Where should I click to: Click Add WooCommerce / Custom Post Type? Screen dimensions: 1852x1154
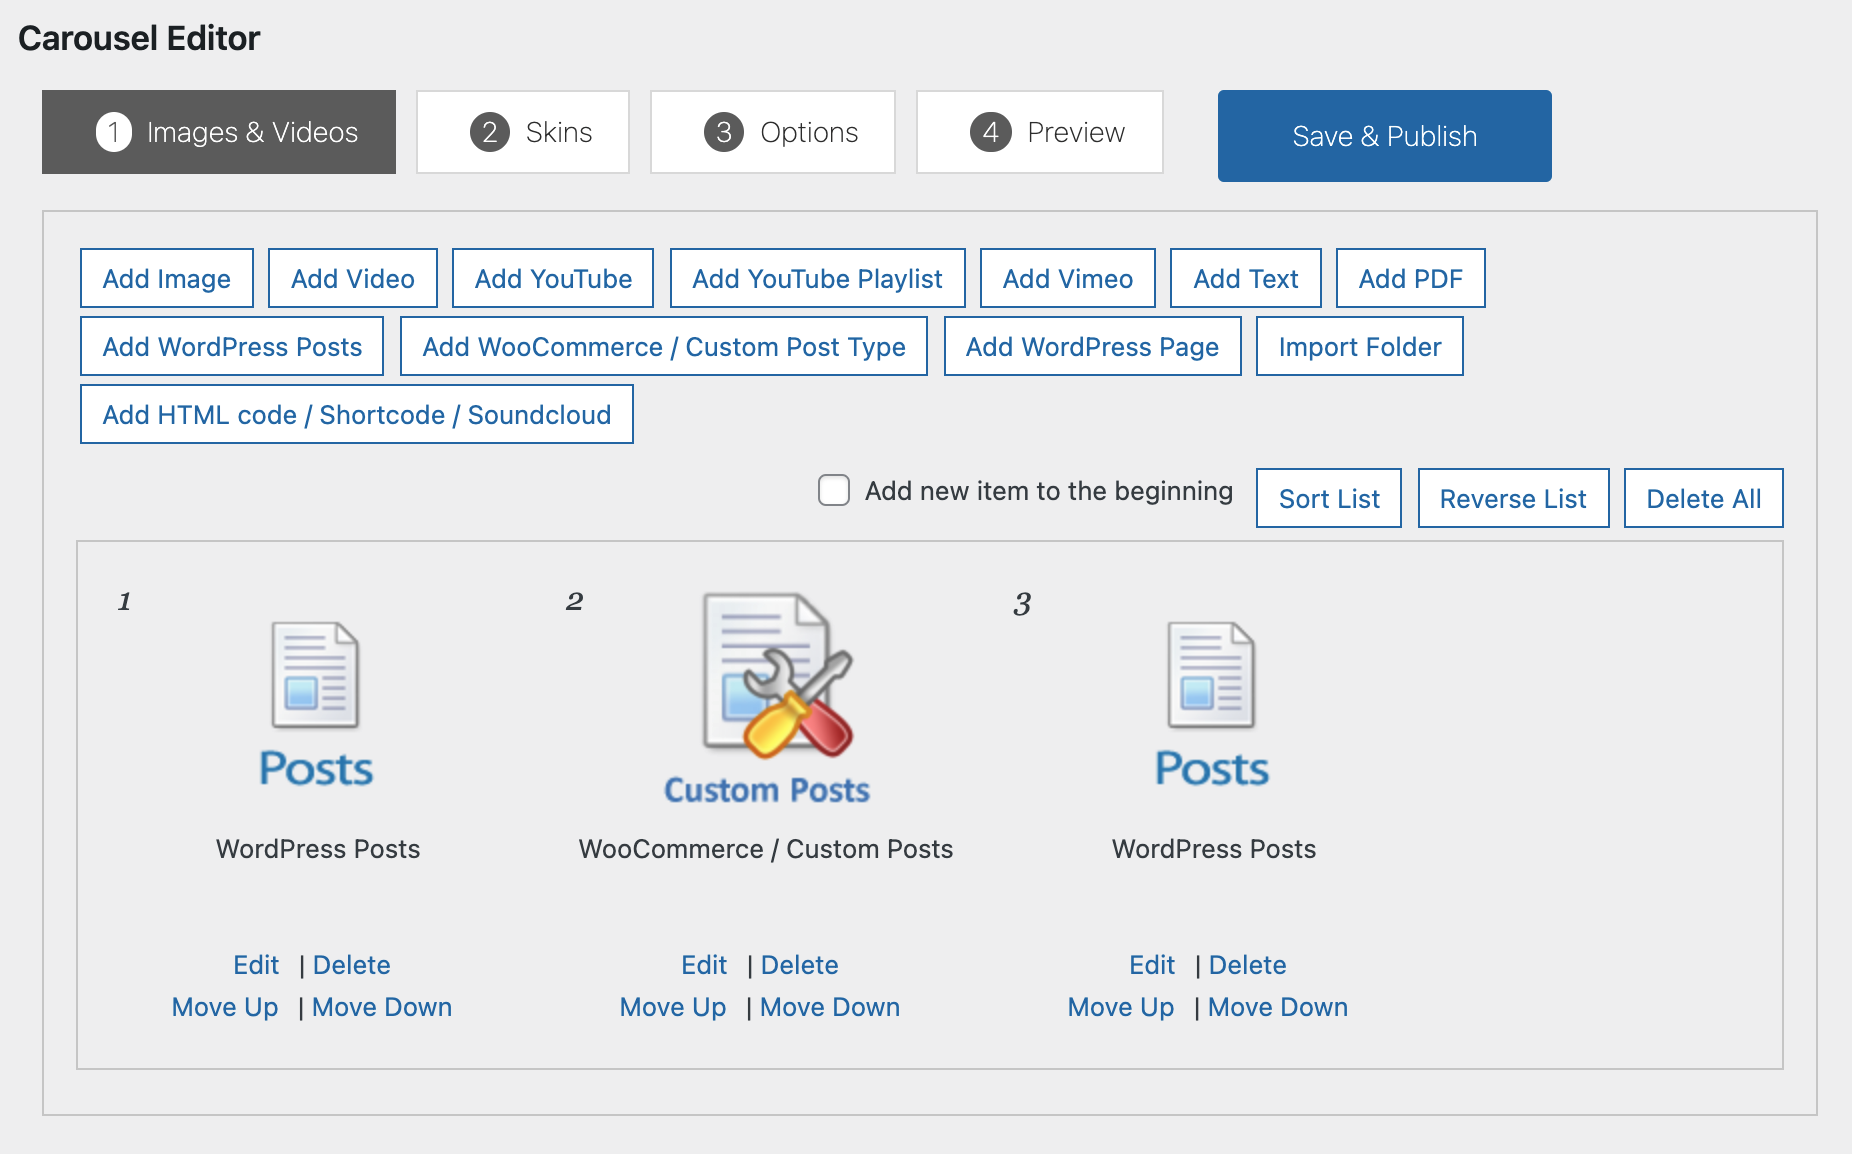(x=663, y=347)
